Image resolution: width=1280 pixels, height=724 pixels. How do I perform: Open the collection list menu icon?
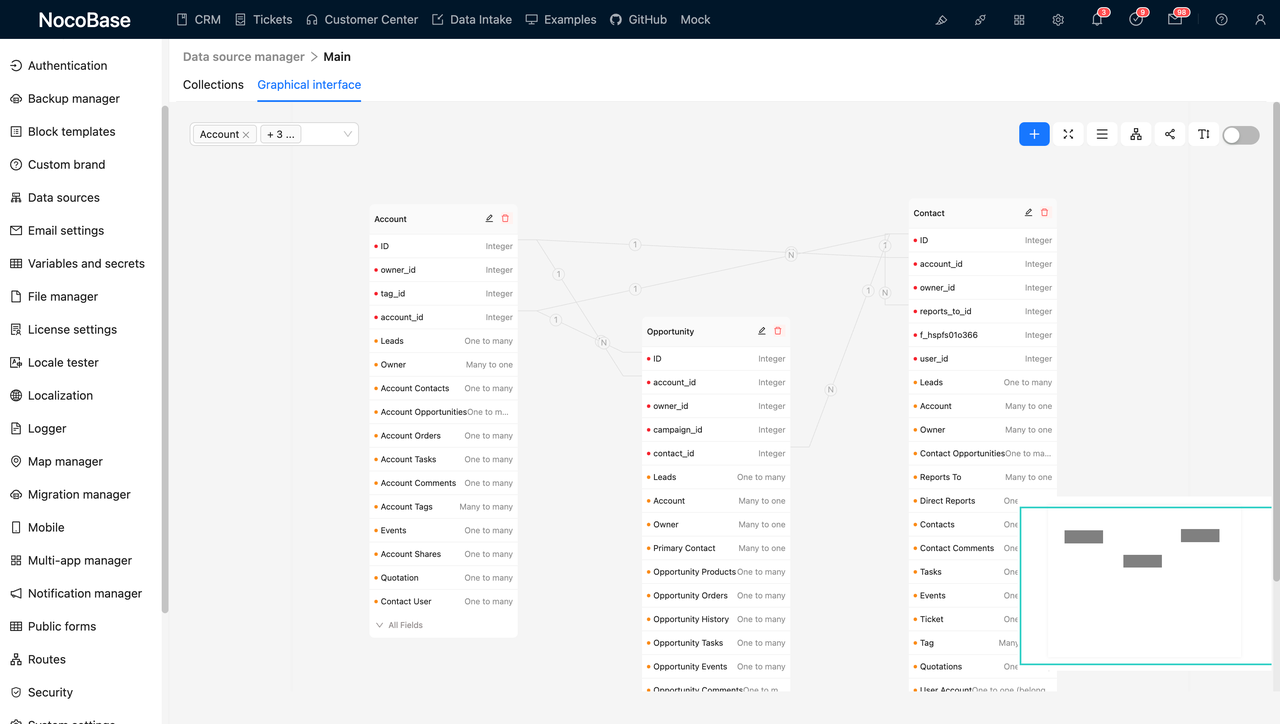pos(1101,133)
